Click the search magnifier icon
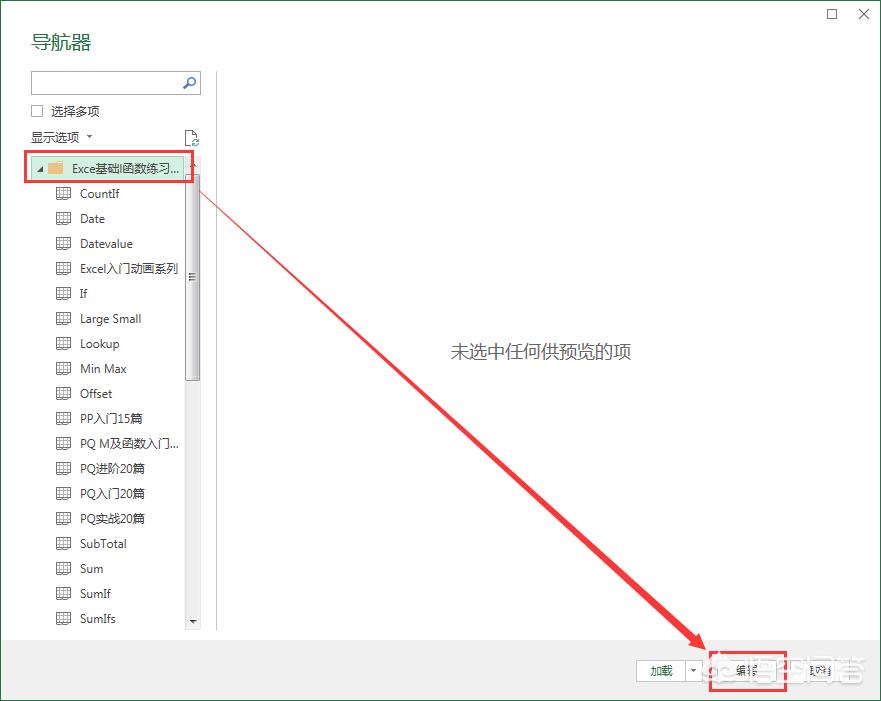This screenshot has height=701, width=881. tap(190, 83)
